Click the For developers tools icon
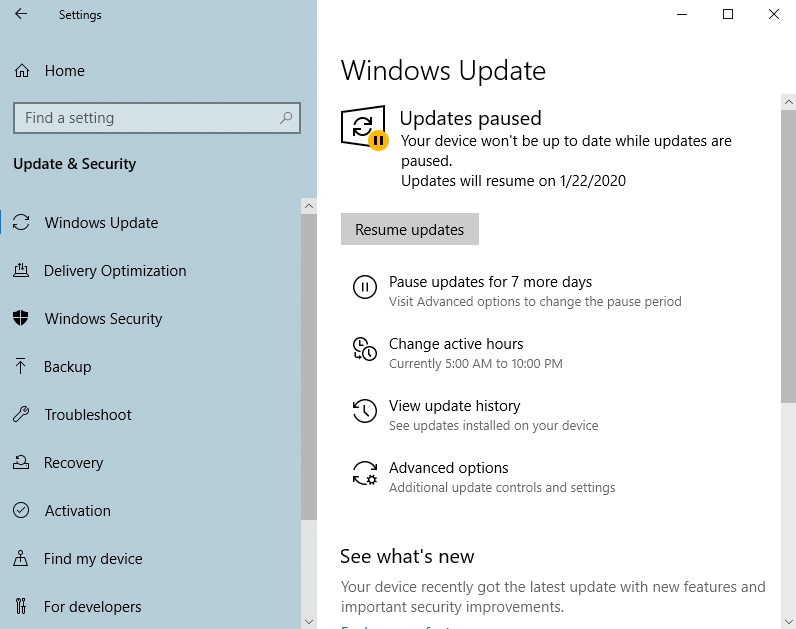Image resolution: width=796 pixels, height=629 pixels. [20, 606]
